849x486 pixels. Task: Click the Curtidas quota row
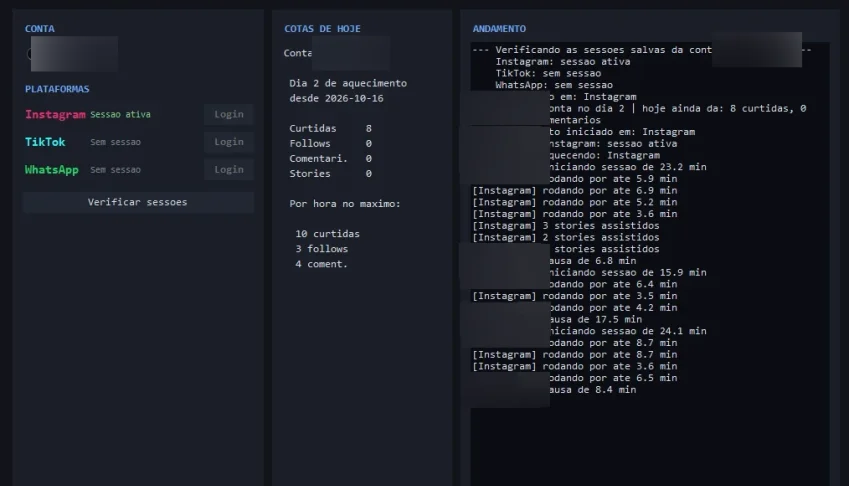pyautogui.click(x=330, y=128)
